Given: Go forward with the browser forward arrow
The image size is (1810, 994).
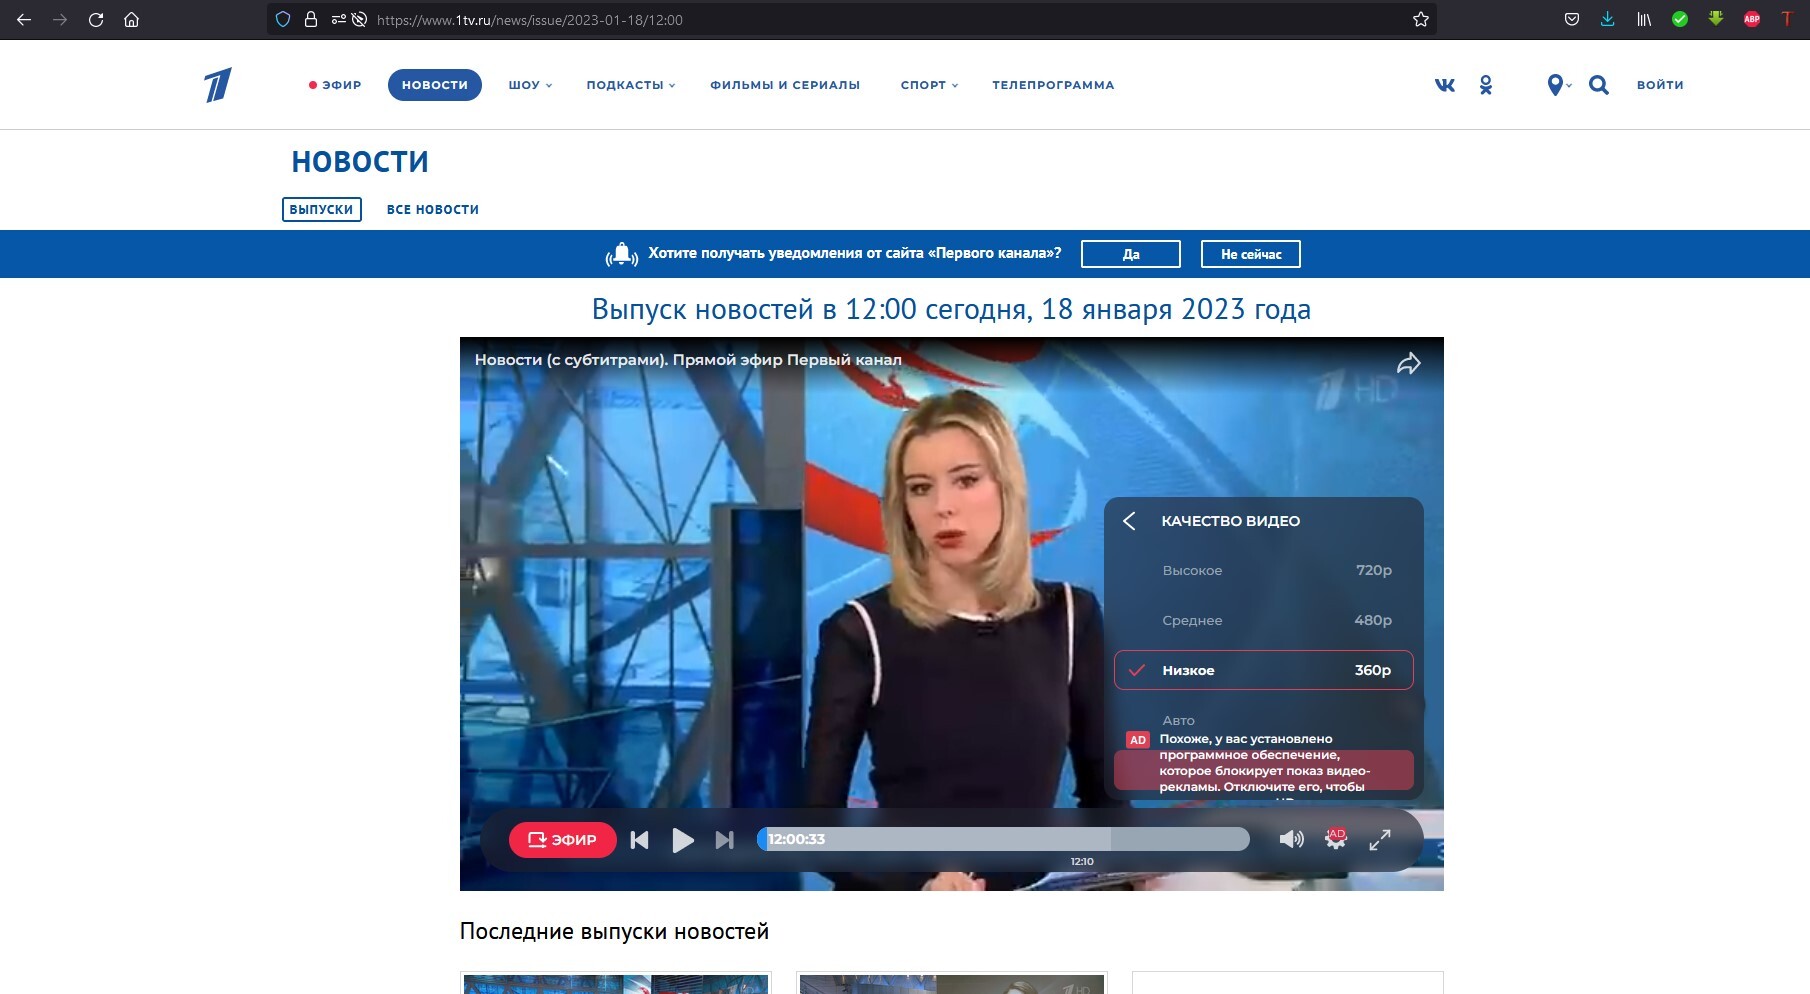Looking at the screenshot, I should pyautogui.click(x=60, y=19).
